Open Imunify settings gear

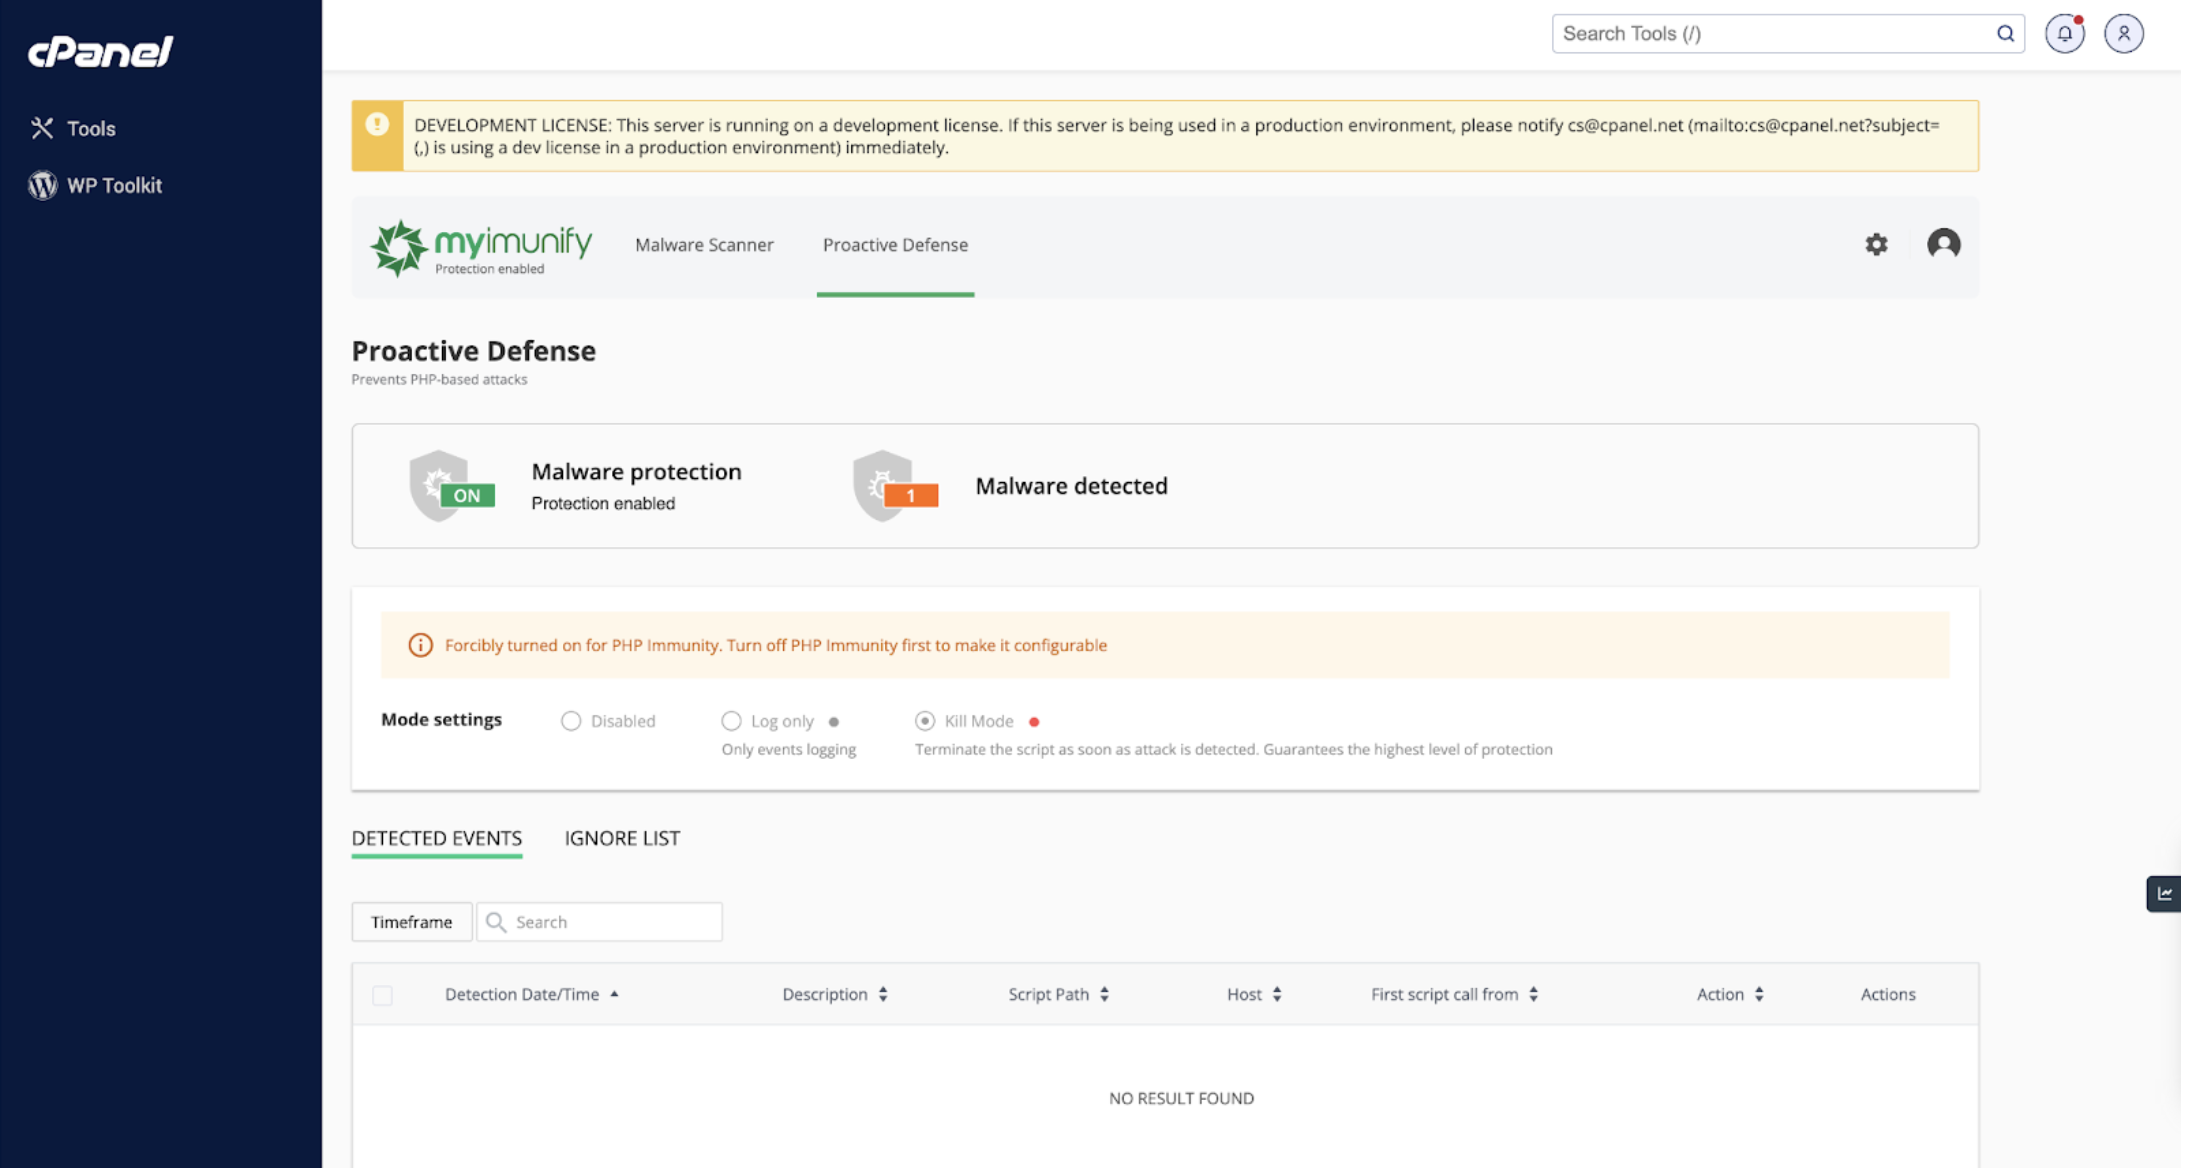coord(1876,245)
